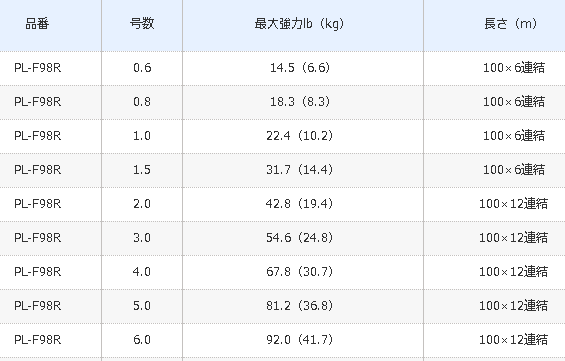565x361 pixels.
Task: Select the 2.0 号数 cell
Action: (x=142, y=204)
